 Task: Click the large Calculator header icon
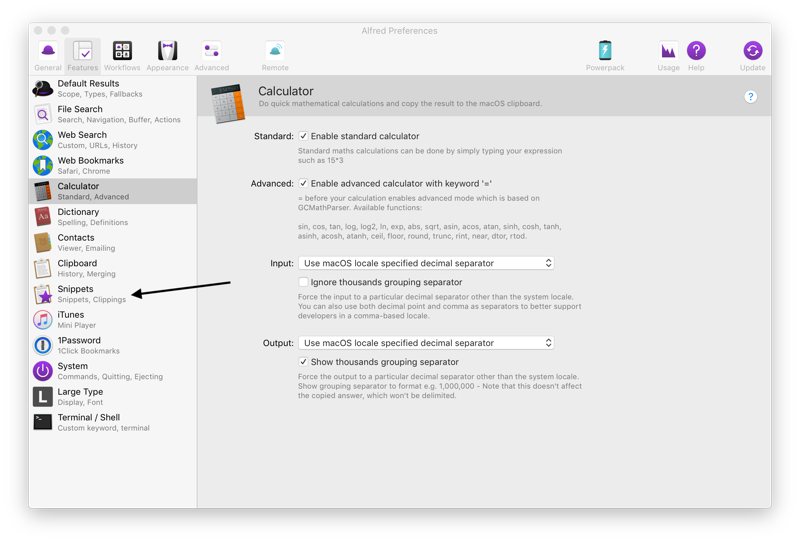[228, 104]
